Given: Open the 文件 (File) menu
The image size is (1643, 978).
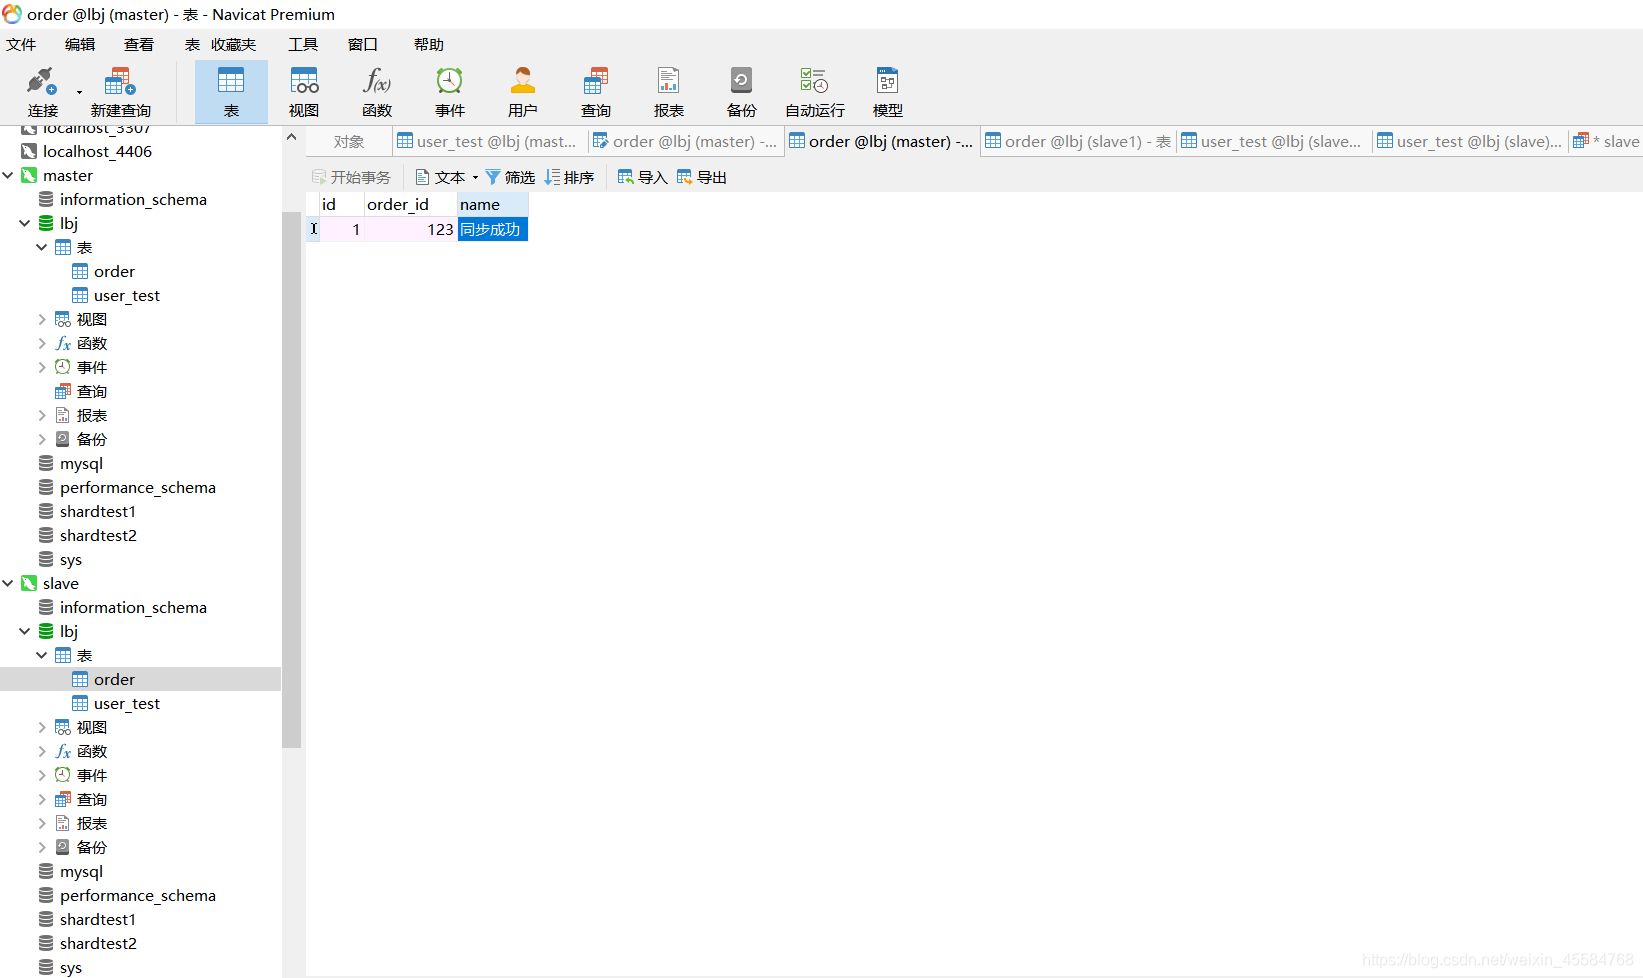Looking at the screenshot, I should [x=21, y=44].
